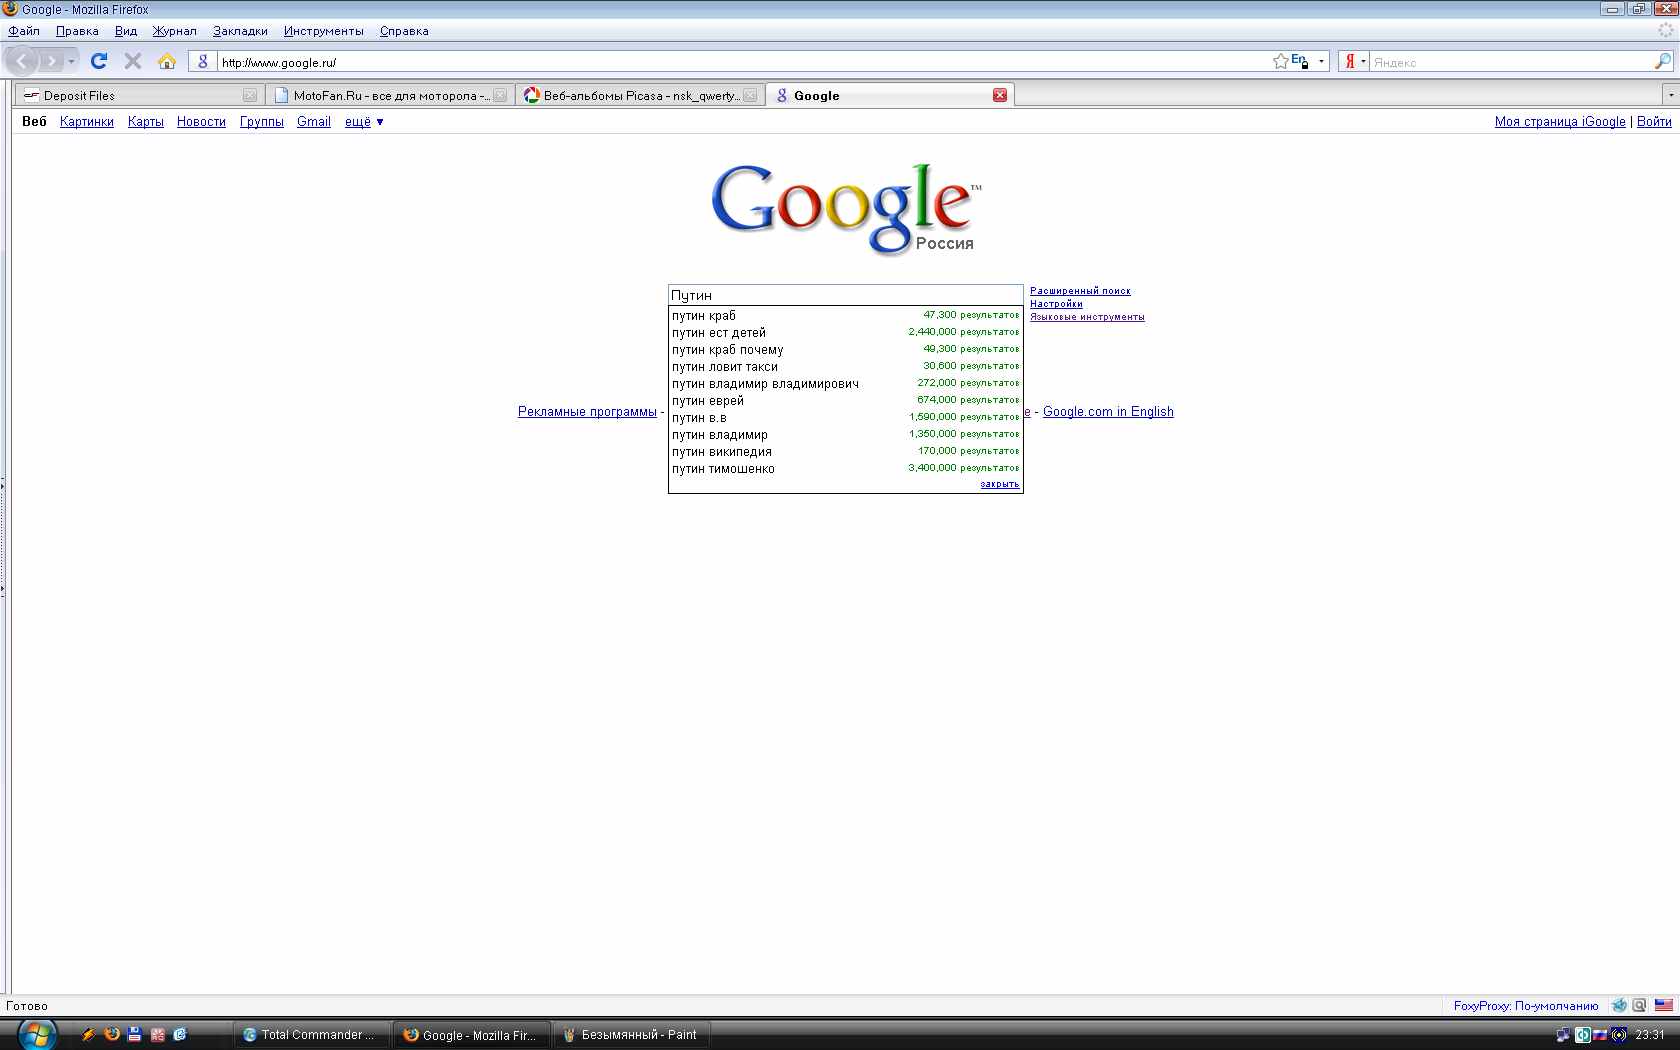
Task: Close the Picasa web albums tab
Action: 750,95
